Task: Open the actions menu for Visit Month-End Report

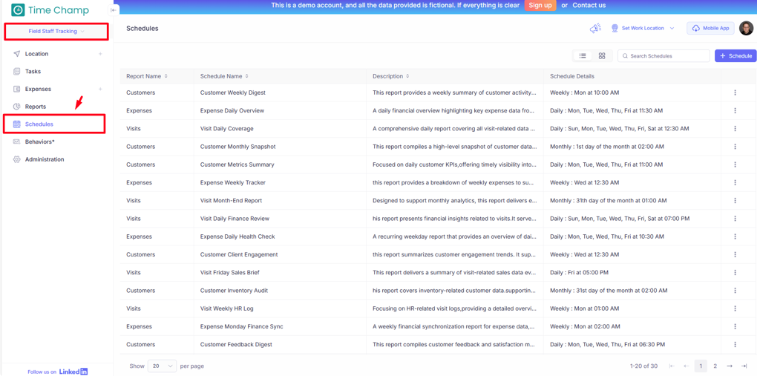Action: pos(735,200)
